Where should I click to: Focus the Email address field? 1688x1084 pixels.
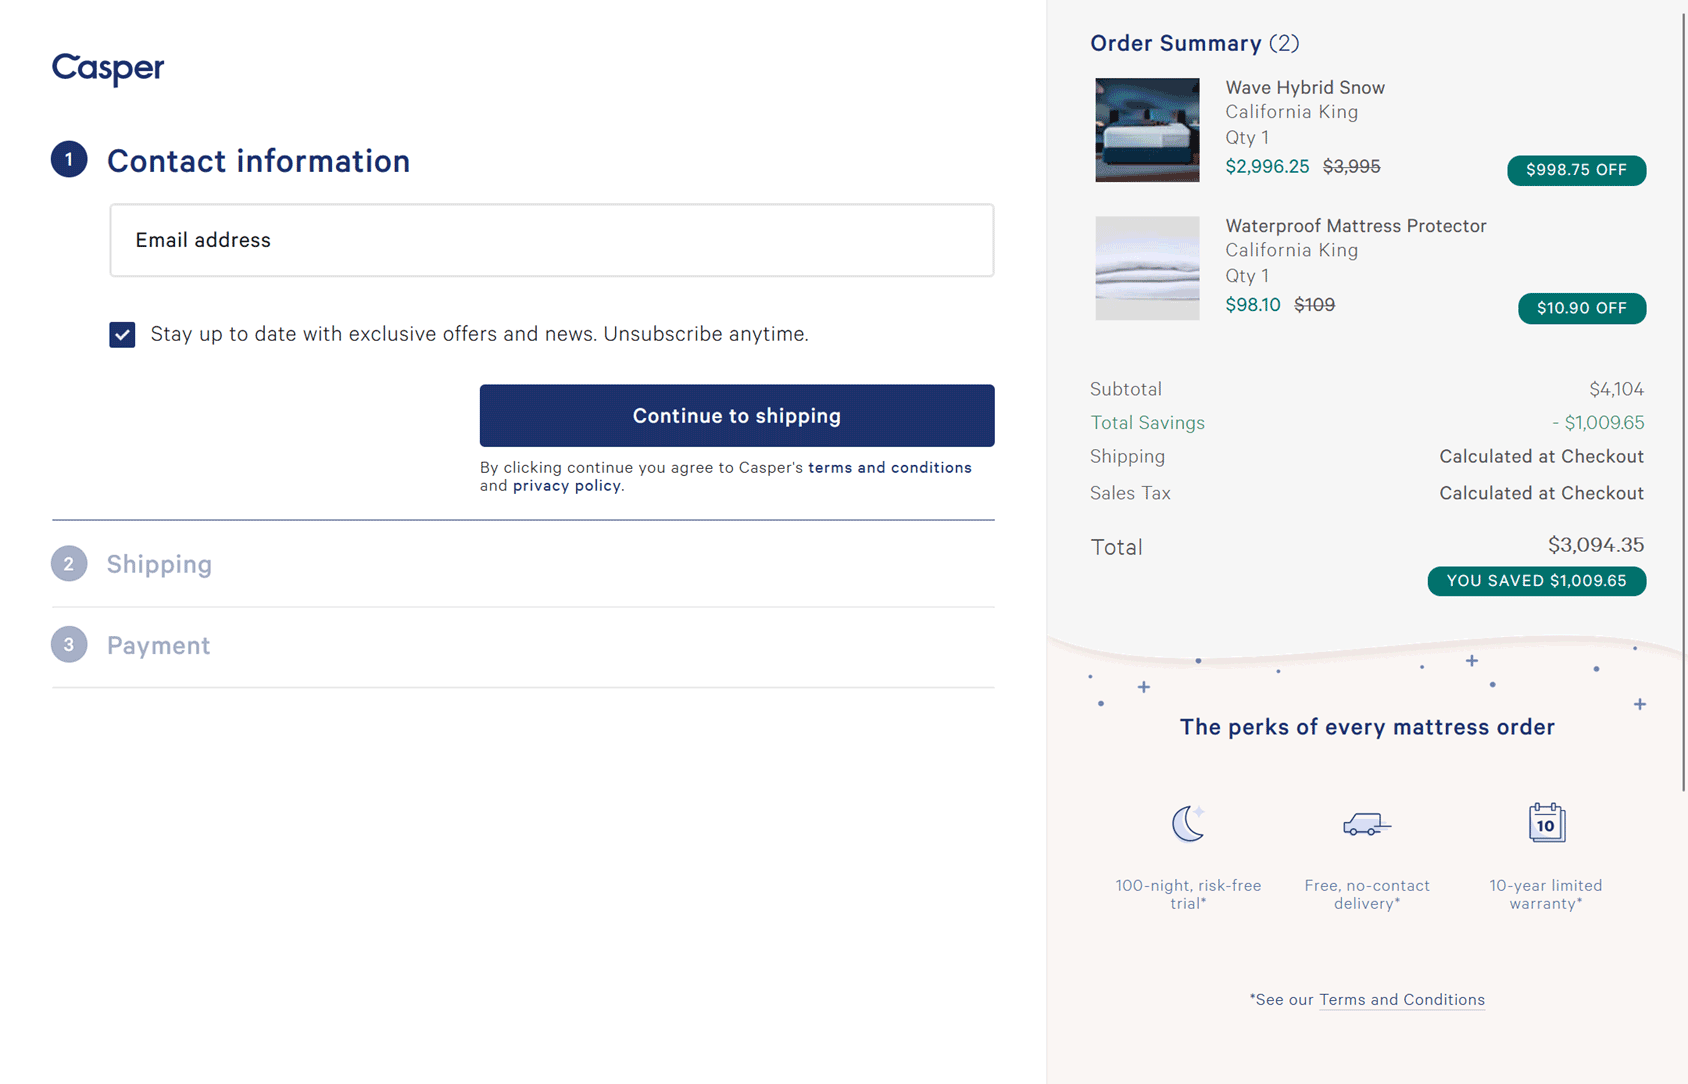pyautogui.click(x=552, y=240)
